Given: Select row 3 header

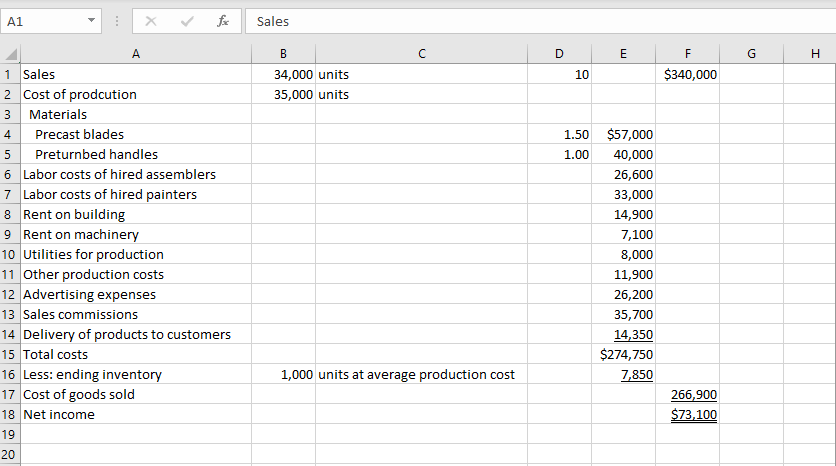Looking at the screenshot, I should (10, 114).
